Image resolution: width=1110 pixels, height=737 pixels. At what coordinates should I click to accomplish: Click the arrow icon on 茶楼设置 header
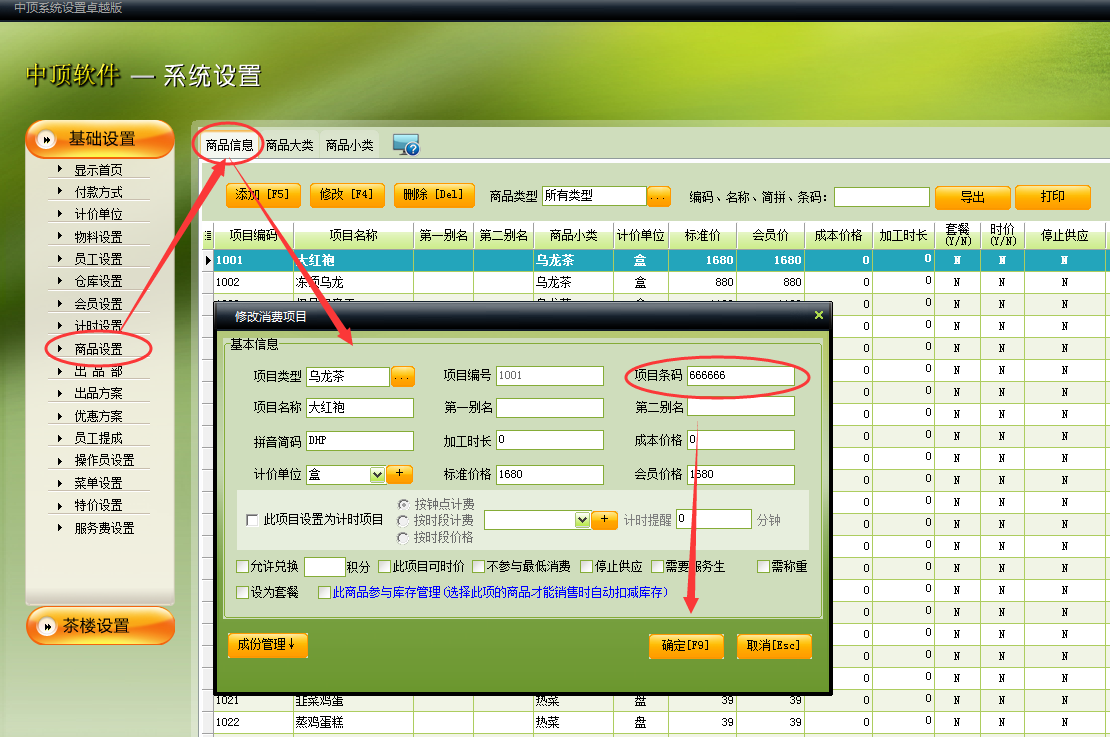point(46,627)
